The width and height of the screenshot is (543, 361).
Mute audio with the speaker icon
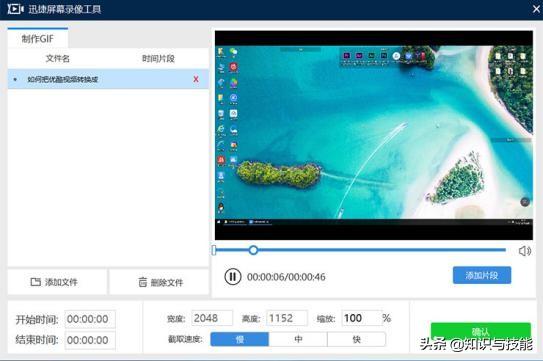[x=525, y=250]
